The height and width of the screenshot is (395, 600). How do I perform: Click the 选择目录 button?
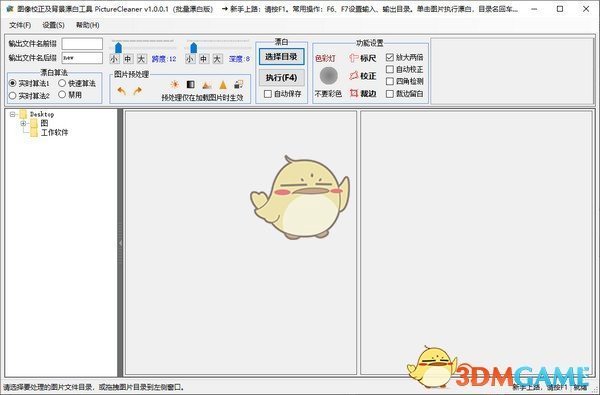click(x=282, y=57)
